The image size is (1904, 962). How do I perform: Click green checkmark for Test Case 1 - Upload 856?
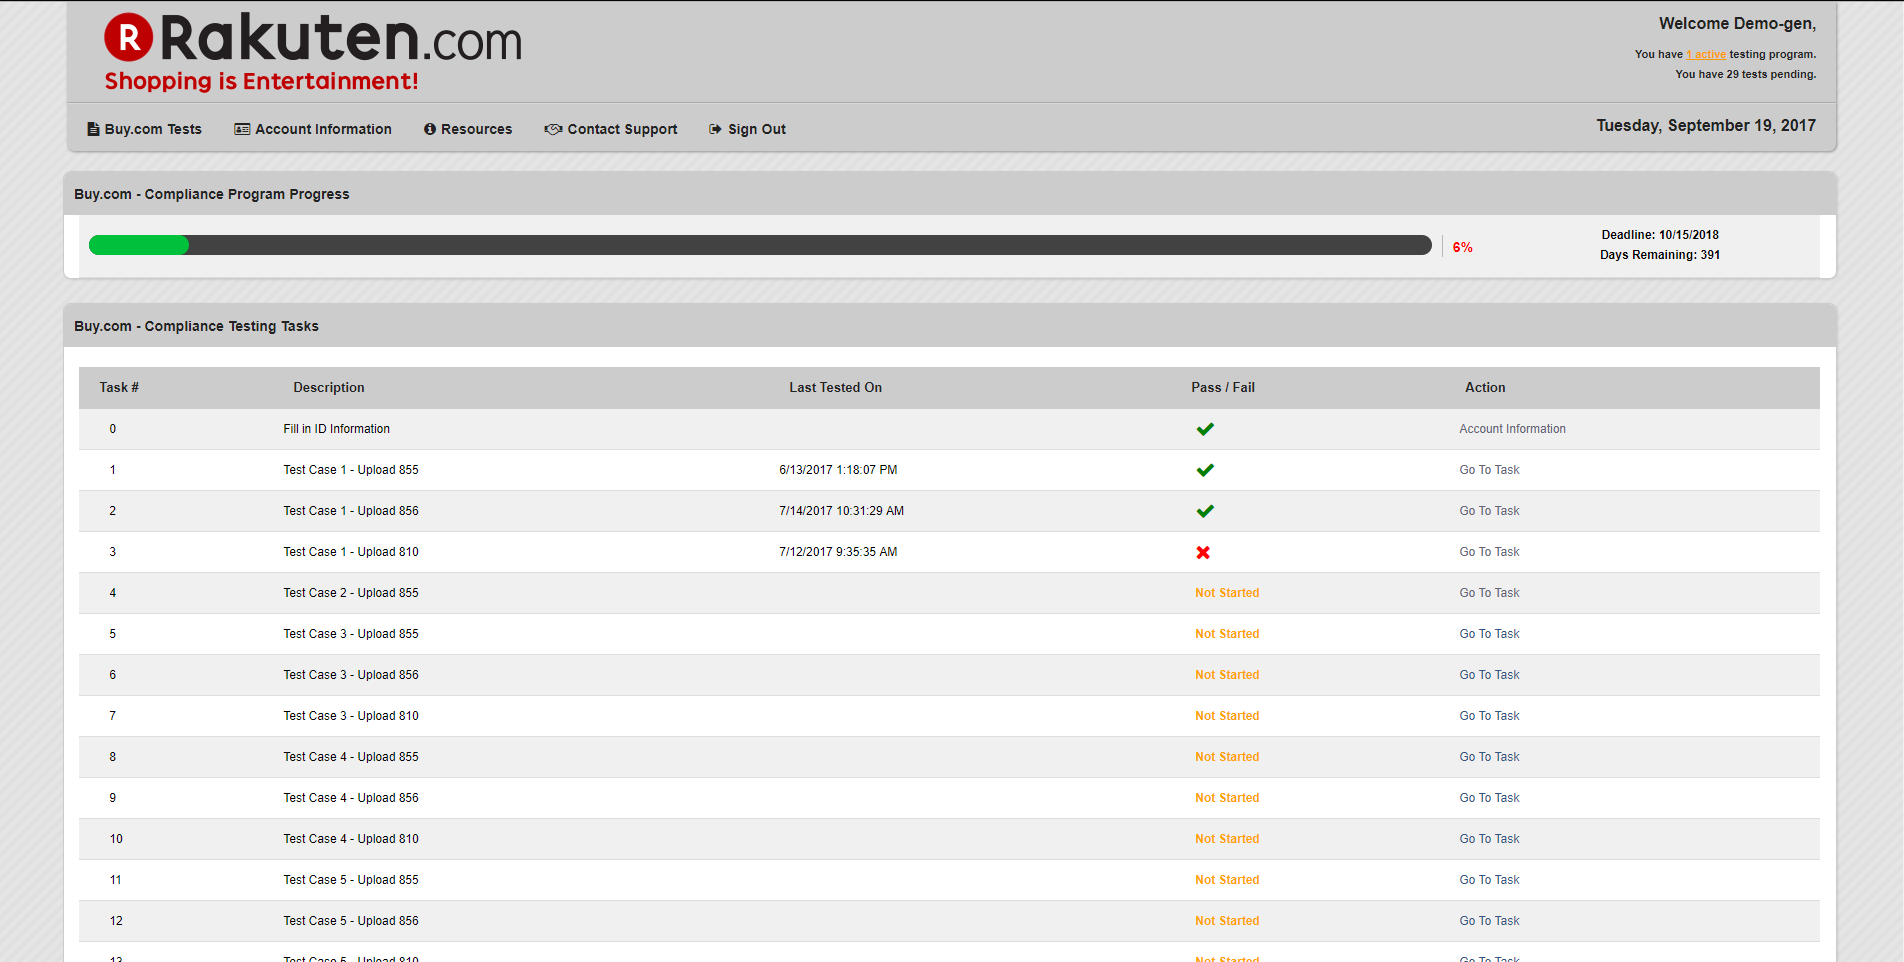pyautogui.click(x=1205, y=511)
